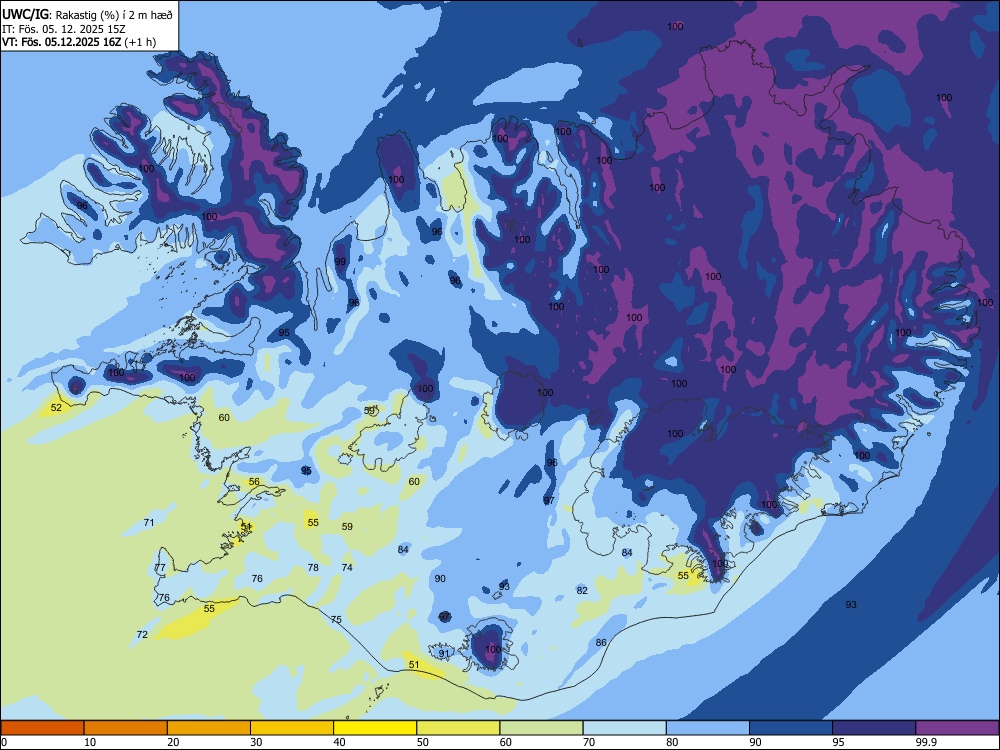This screenshot has width=1000, height=750.
Task: Click the 'IT: Fös. 05. 12. 2025 15Z' line
Action: tap(64, 29)
